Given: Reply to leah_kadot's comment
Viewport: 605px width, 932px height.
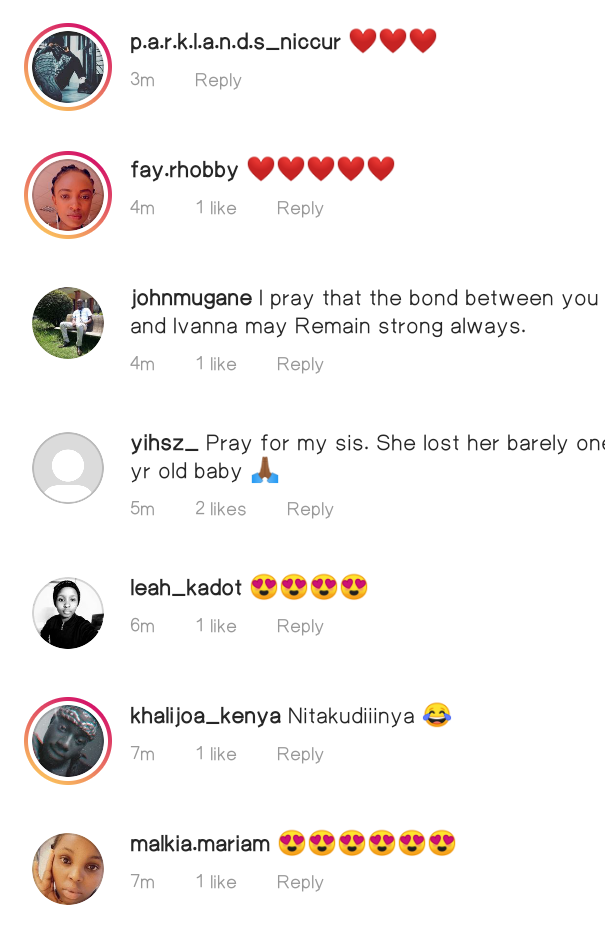Looking at the screenshot, I should pos(300,626).
